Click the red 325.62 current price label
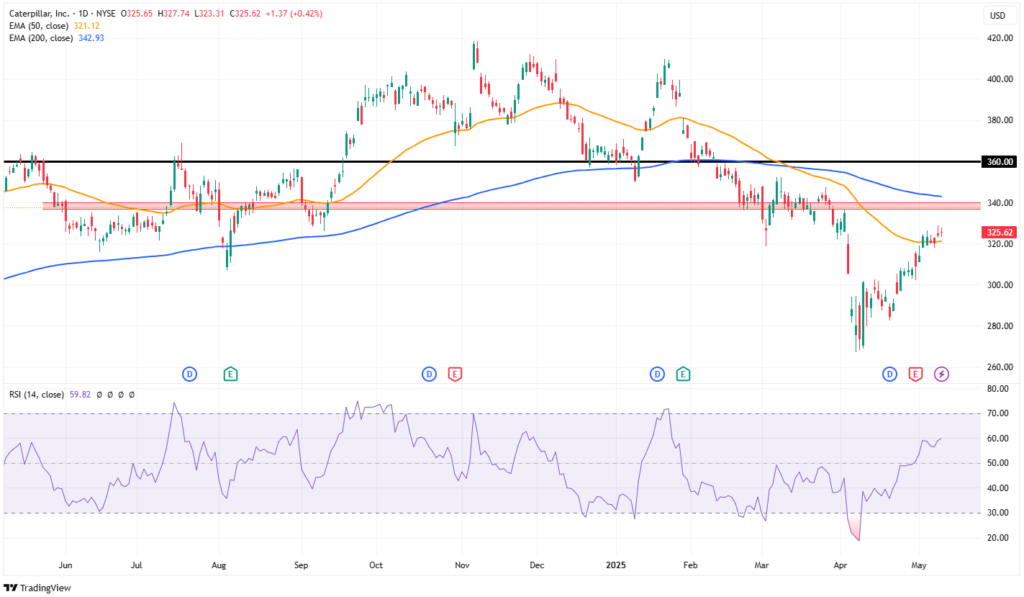 click(x=999, y=233)
